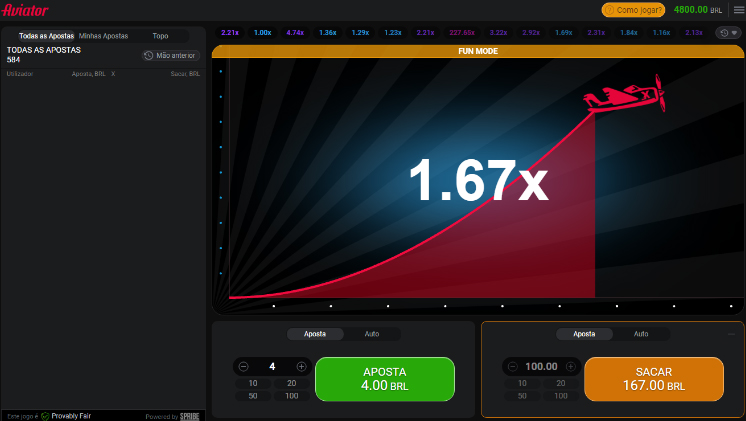Click left bet amount field showing 4
Screen dimensions: 746x421
pyautogui.click(x=272, y=366)
